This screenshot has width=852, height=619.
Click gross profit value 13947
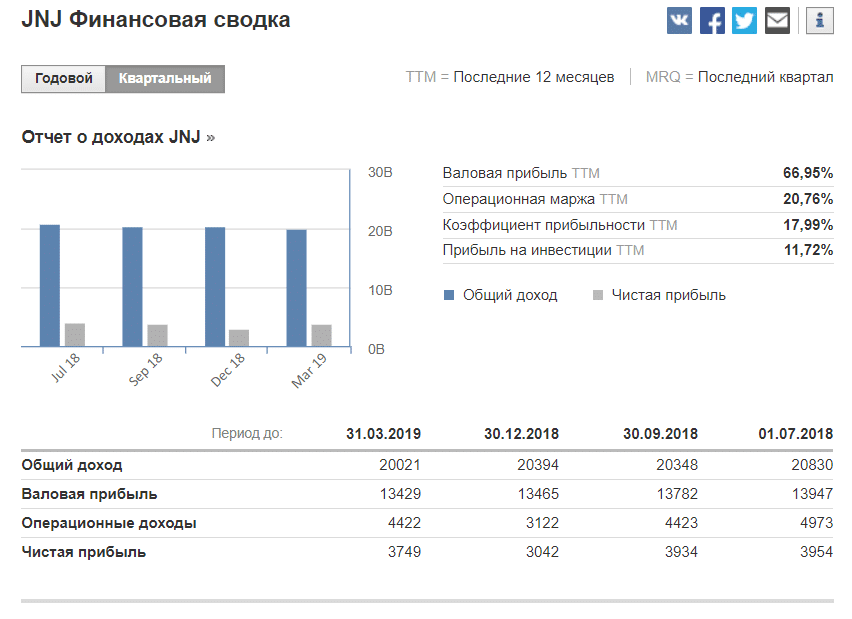click(812, 494)
